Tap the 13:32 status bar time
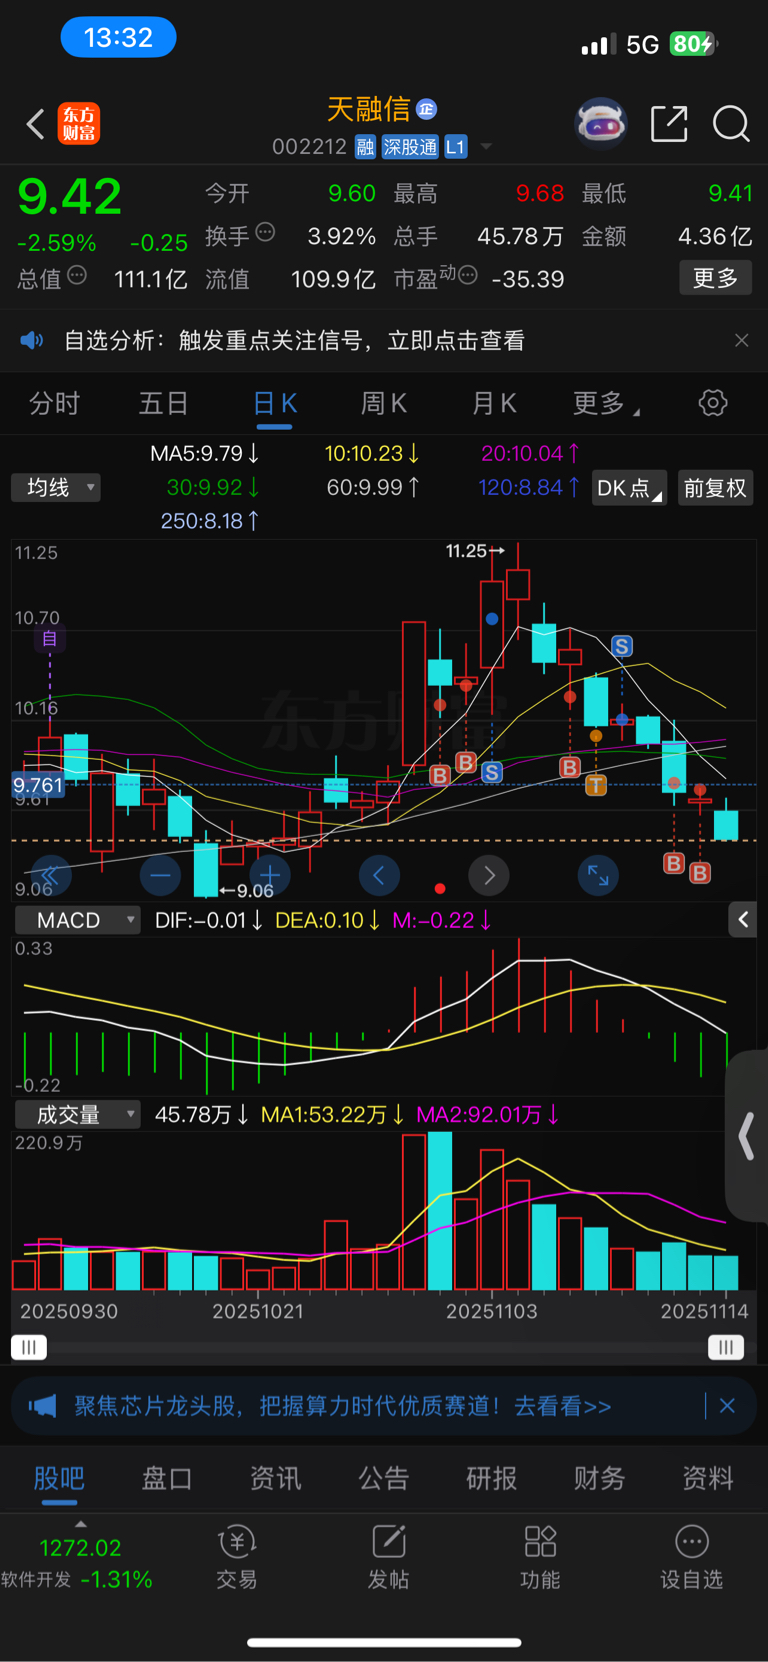The height and width of the screenshot is (1662, 768). 118,38
